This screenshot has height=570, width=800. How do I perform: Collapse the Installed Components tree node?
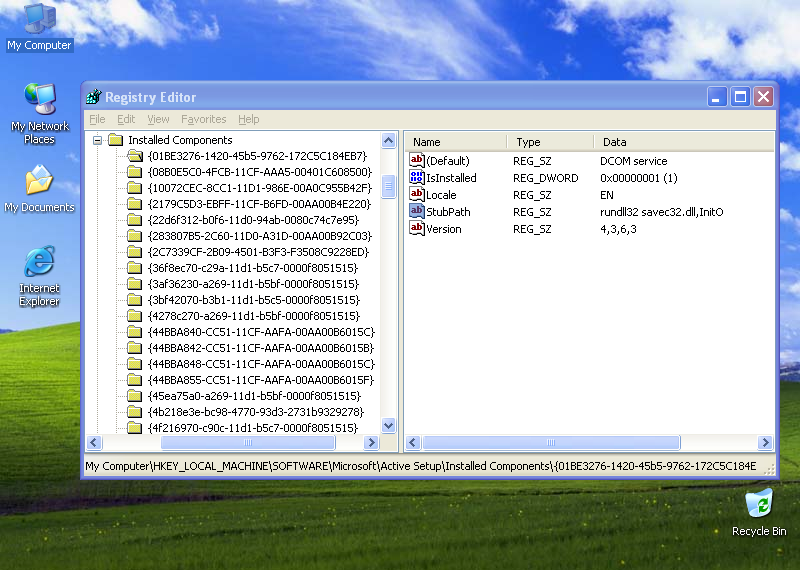(98, 140)
